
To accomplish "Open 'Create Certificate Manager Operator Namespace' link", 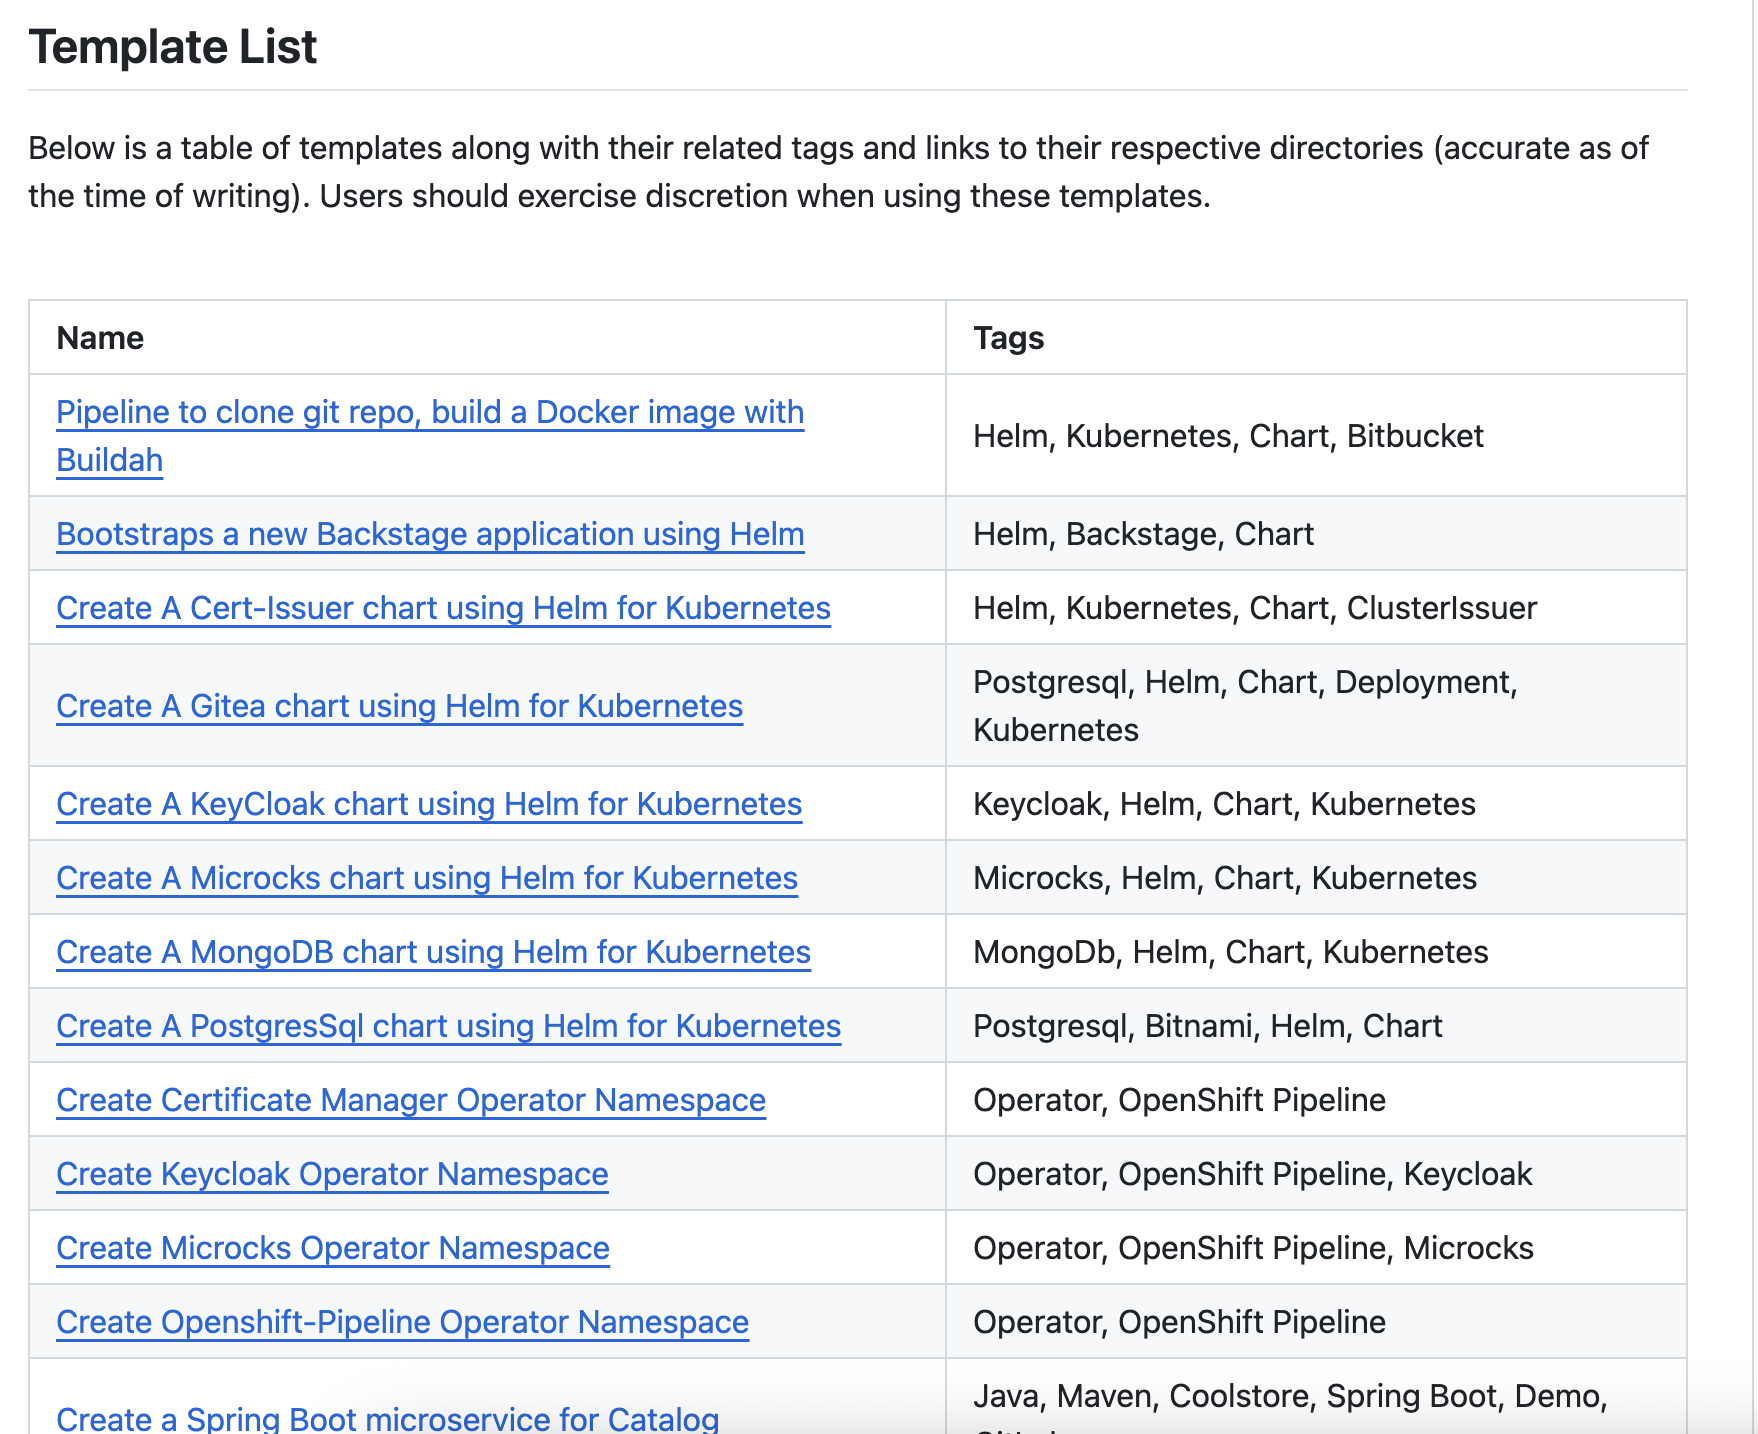I will pyautogui.click(x=411, y=1100).
